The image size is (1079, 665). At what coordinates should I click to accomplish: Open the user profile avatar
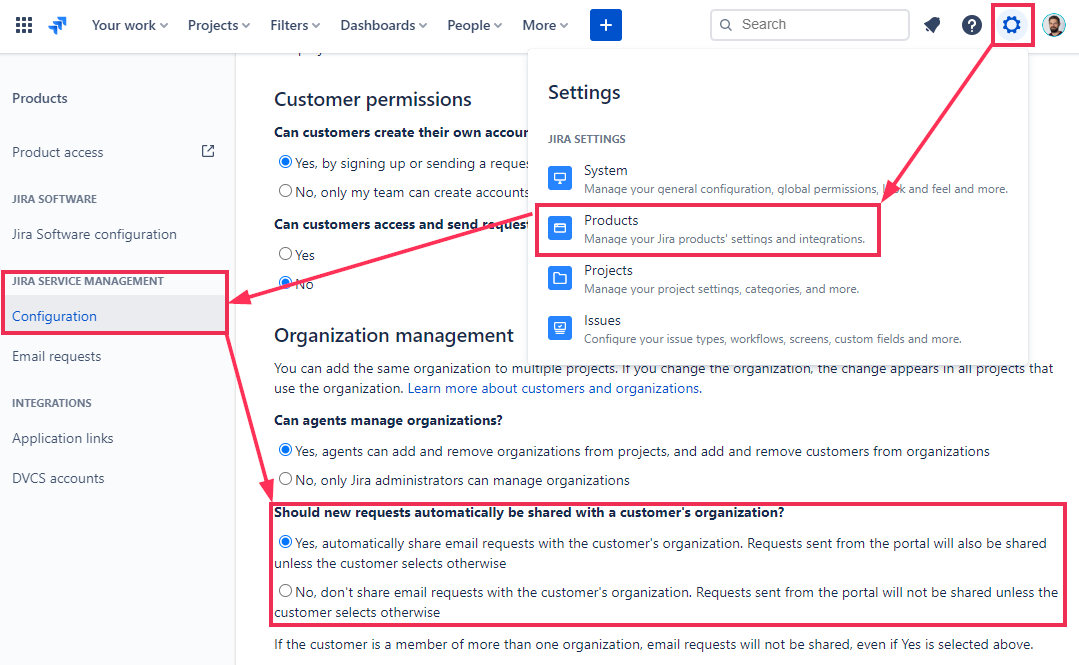point(1054,25)
